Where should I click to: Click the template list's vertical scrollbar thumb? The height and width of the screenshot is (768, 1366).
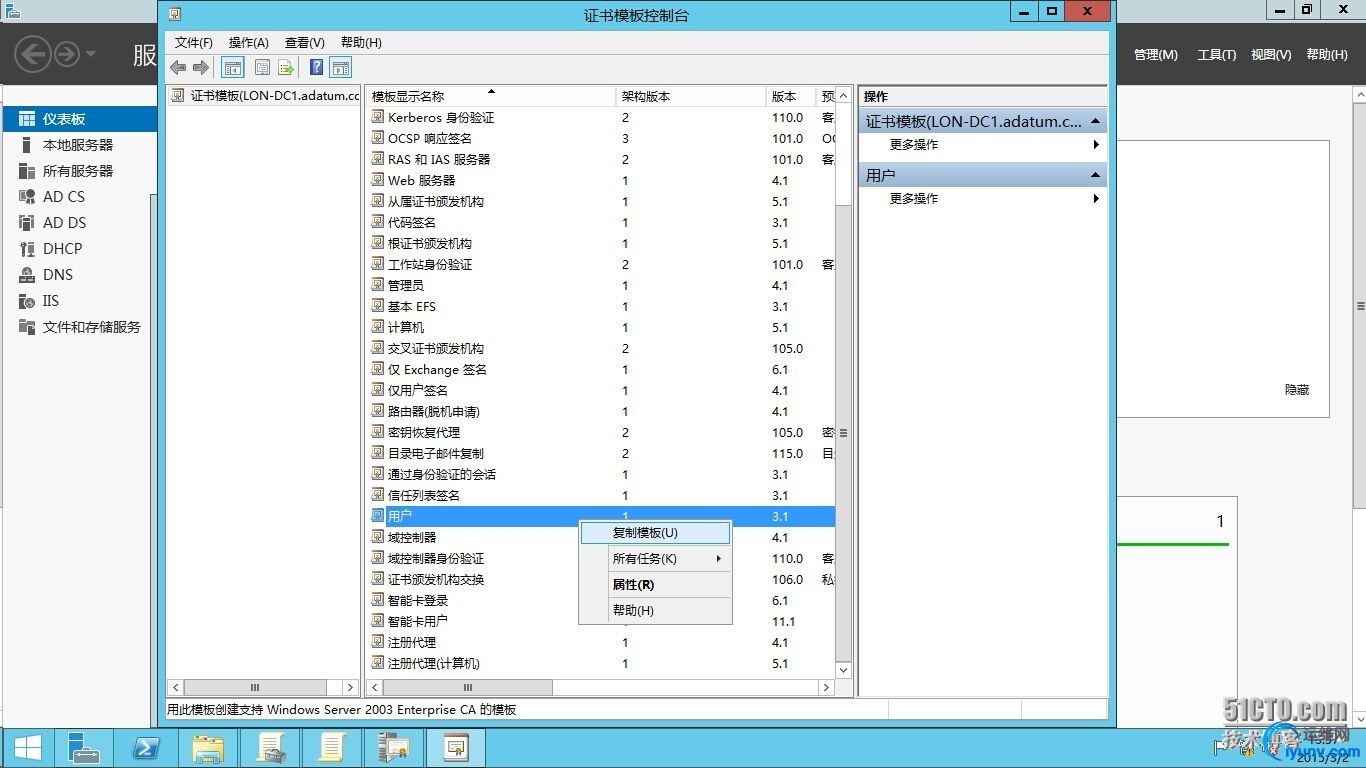pyautogui.click(x=843, y=433)
